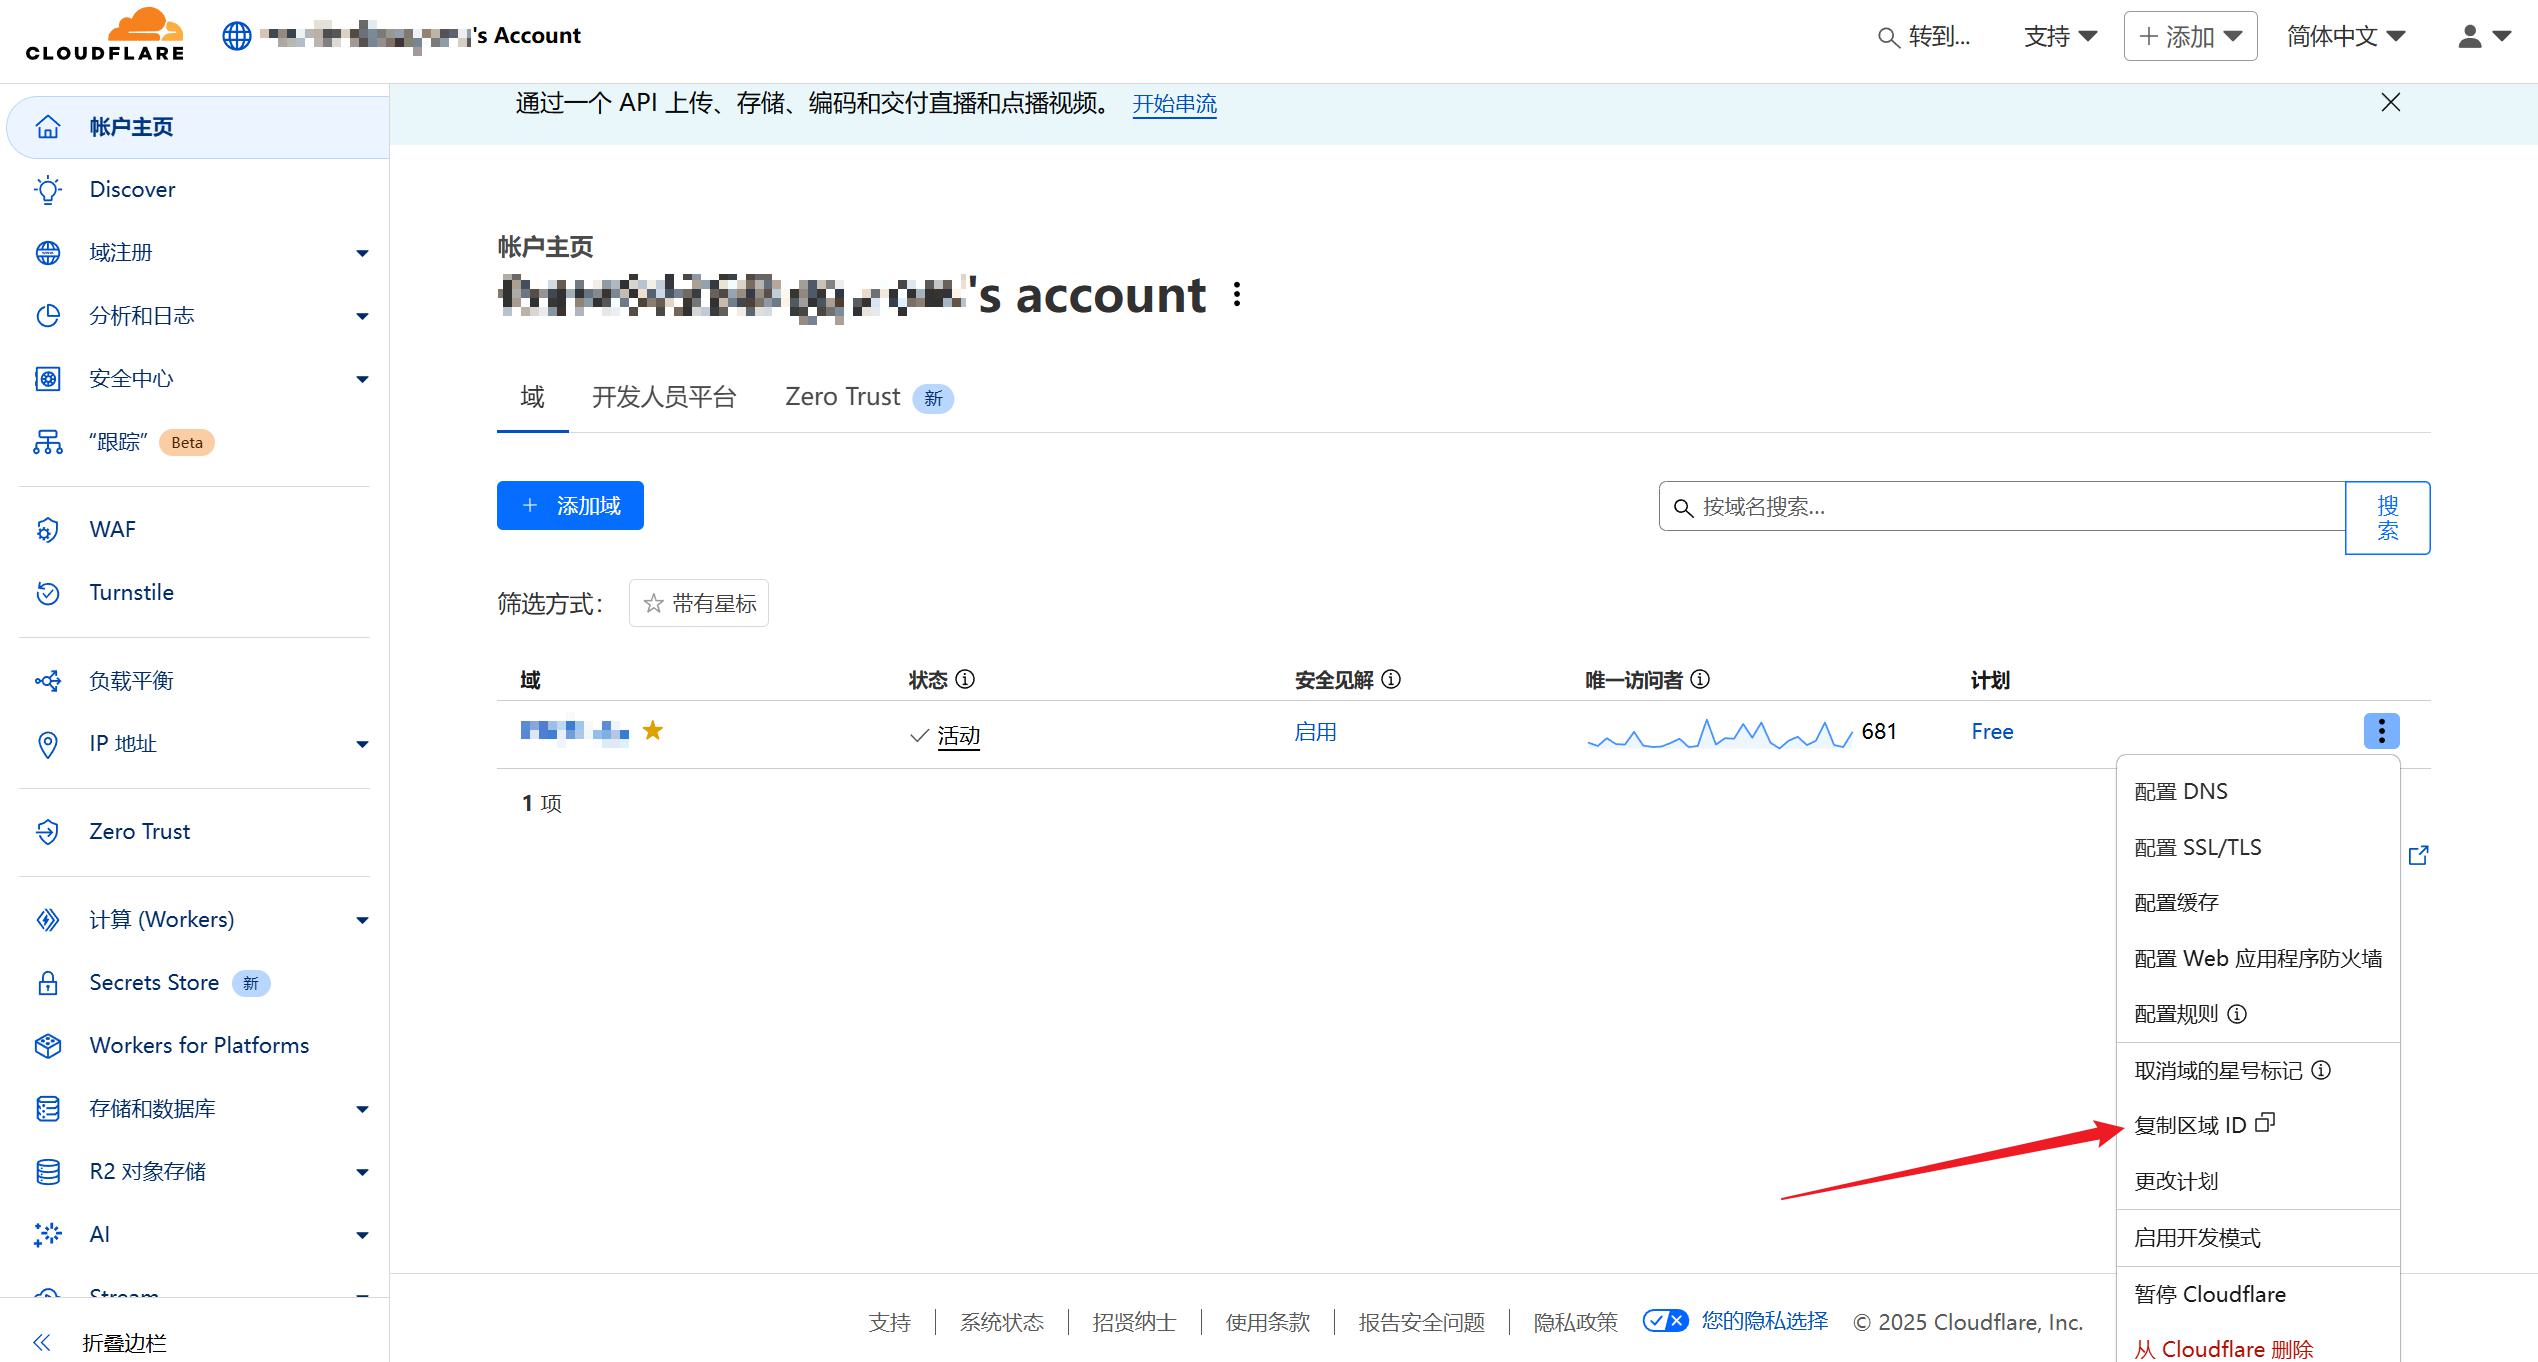
Task: Click the info icon next to 状态 column
Action: (965, 680)
